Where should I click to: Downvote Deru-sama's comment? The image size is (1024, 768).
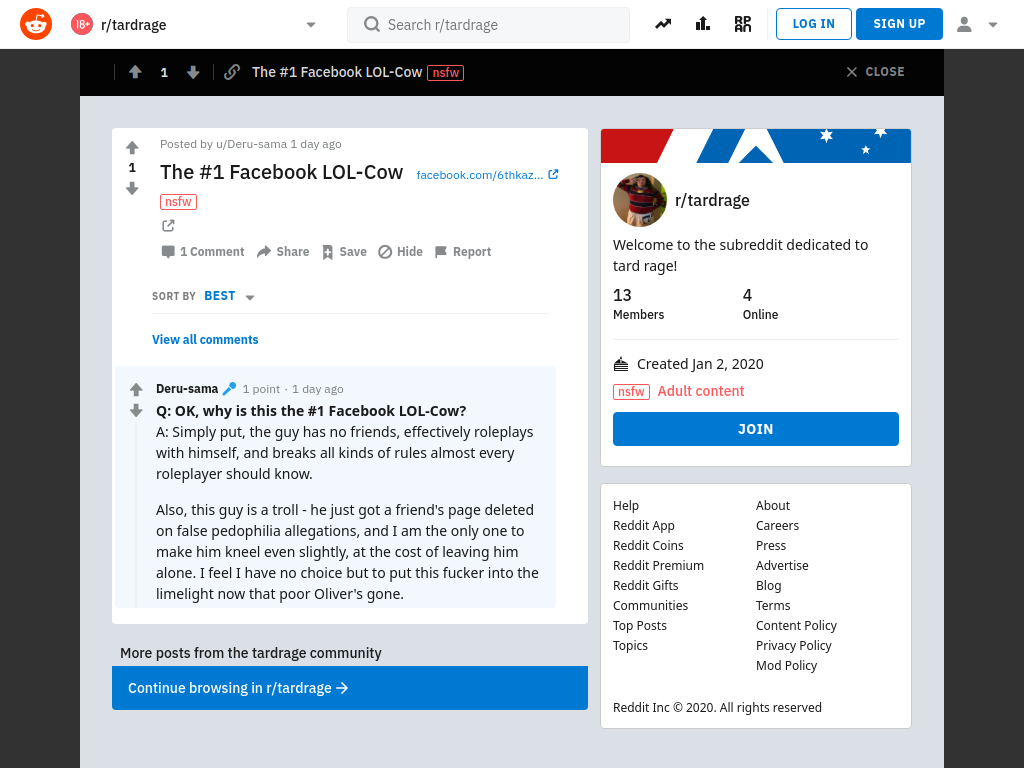136,410
